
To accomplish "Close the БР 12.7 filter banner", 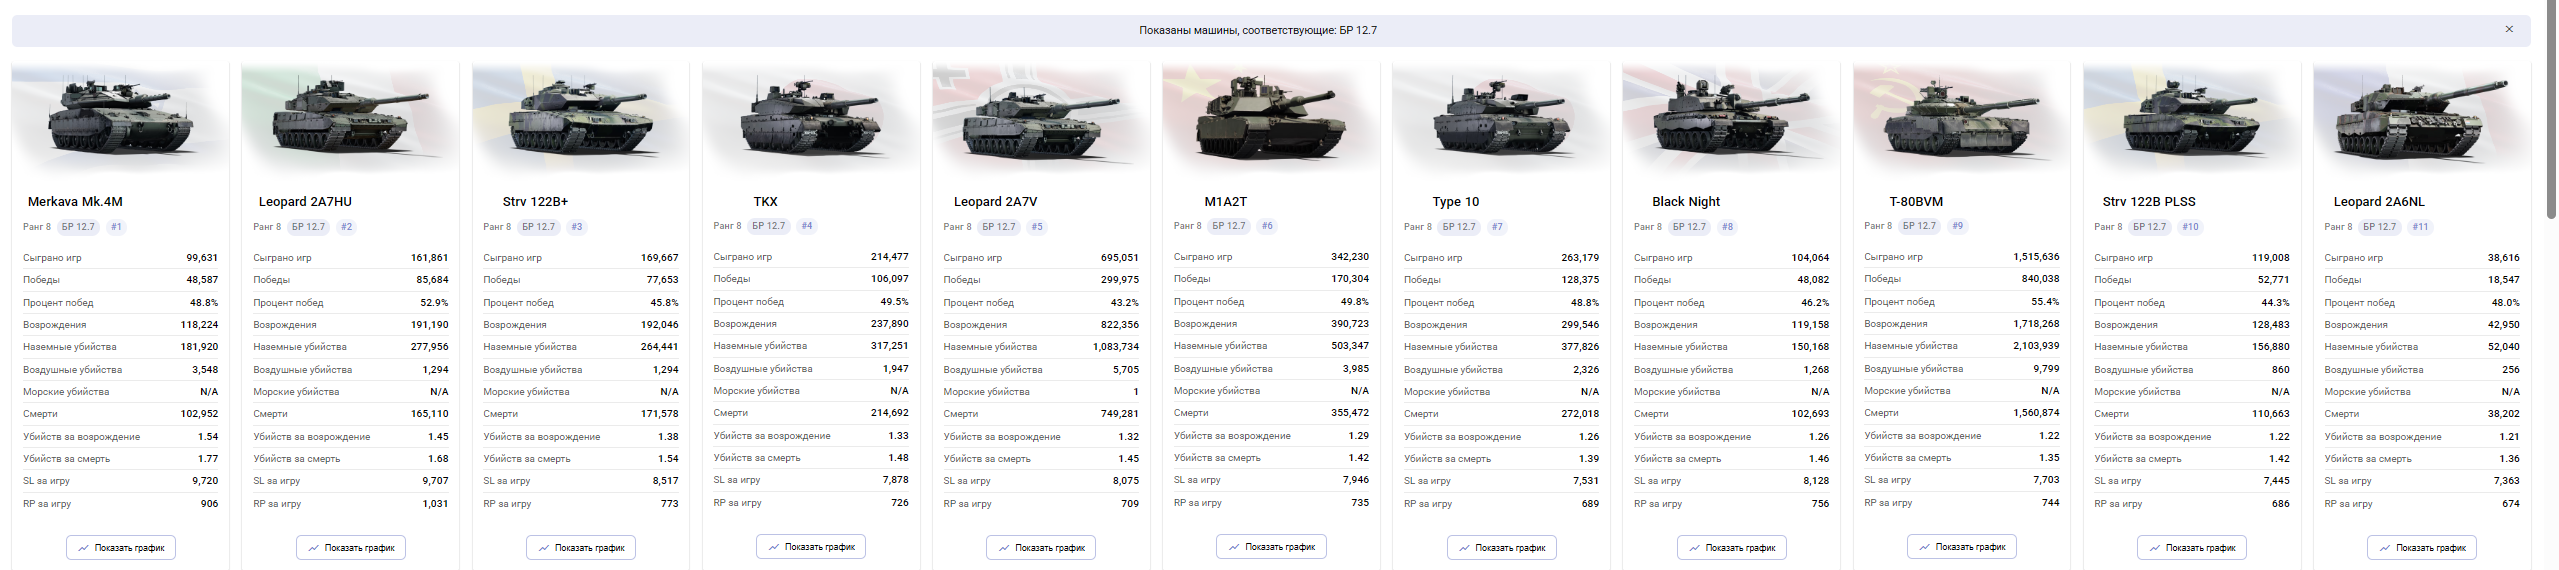I will click(2508, 30).
